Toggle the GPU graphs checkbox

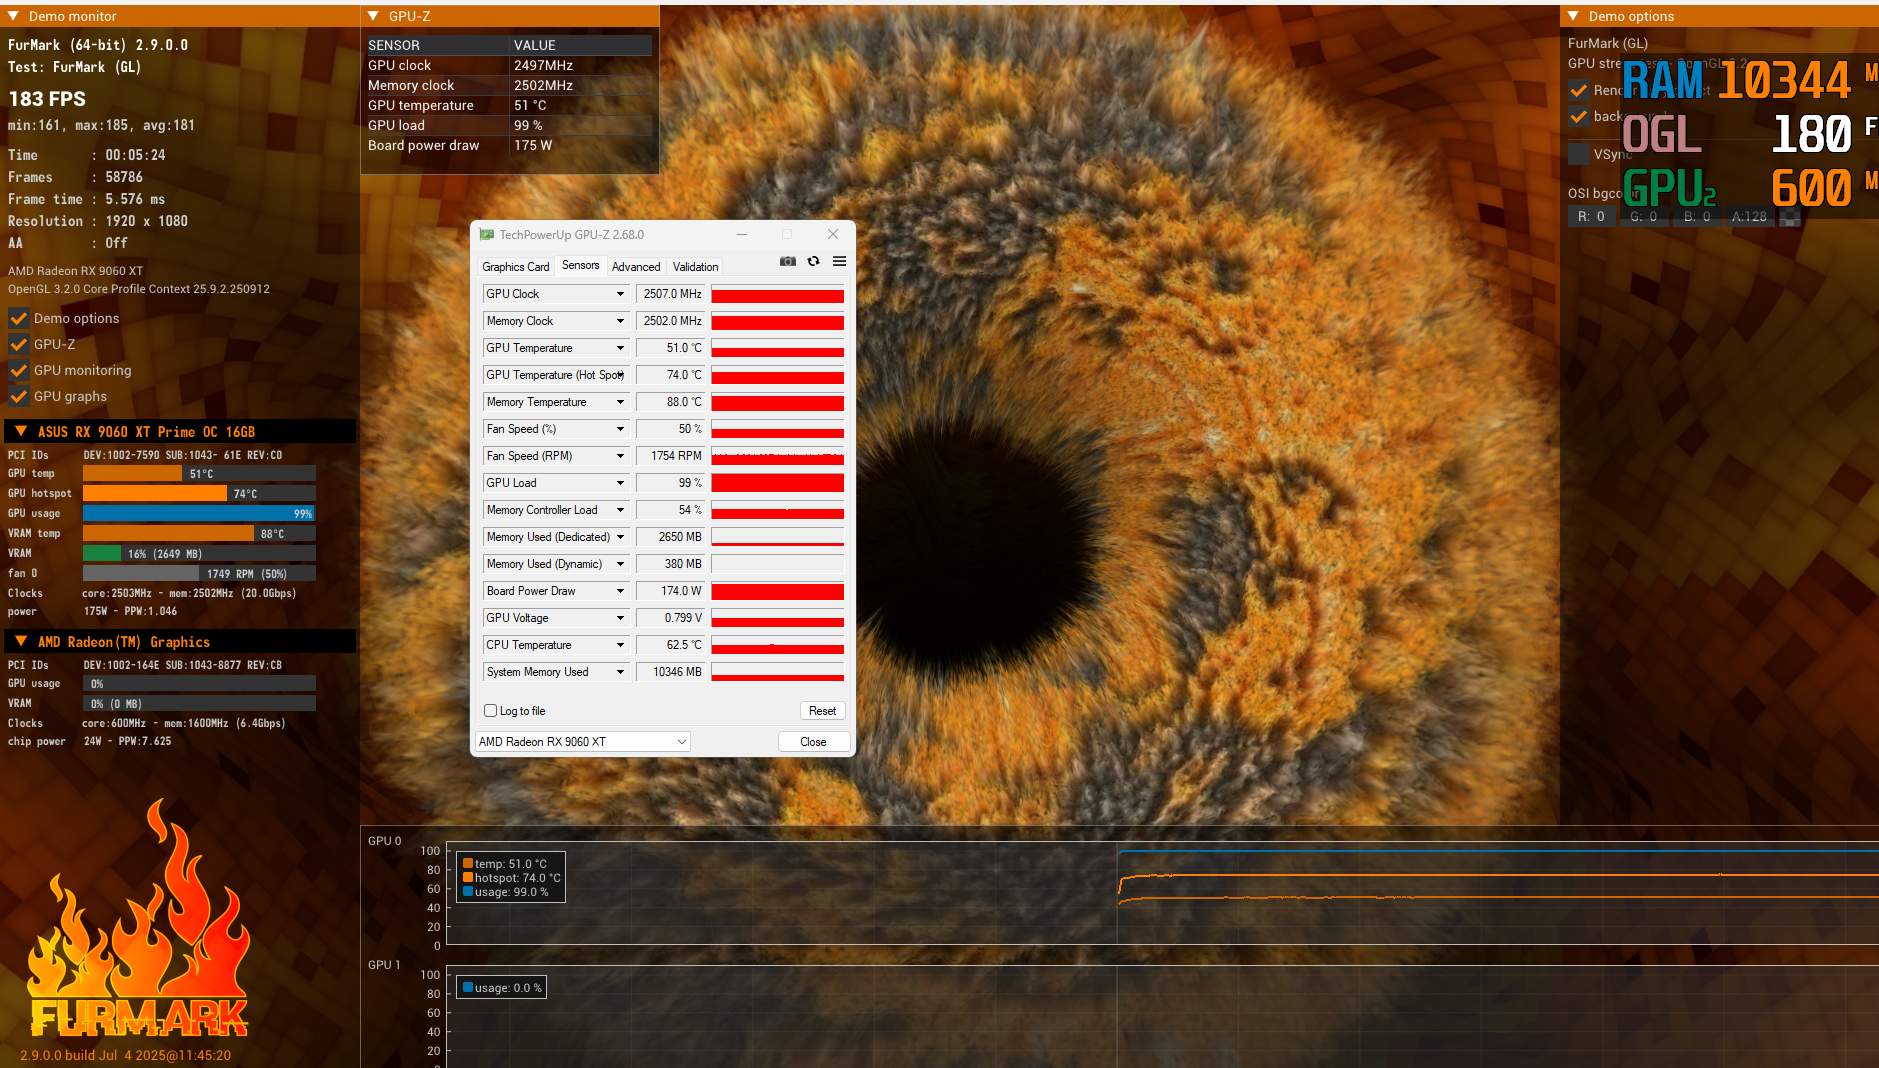point(18,397)
